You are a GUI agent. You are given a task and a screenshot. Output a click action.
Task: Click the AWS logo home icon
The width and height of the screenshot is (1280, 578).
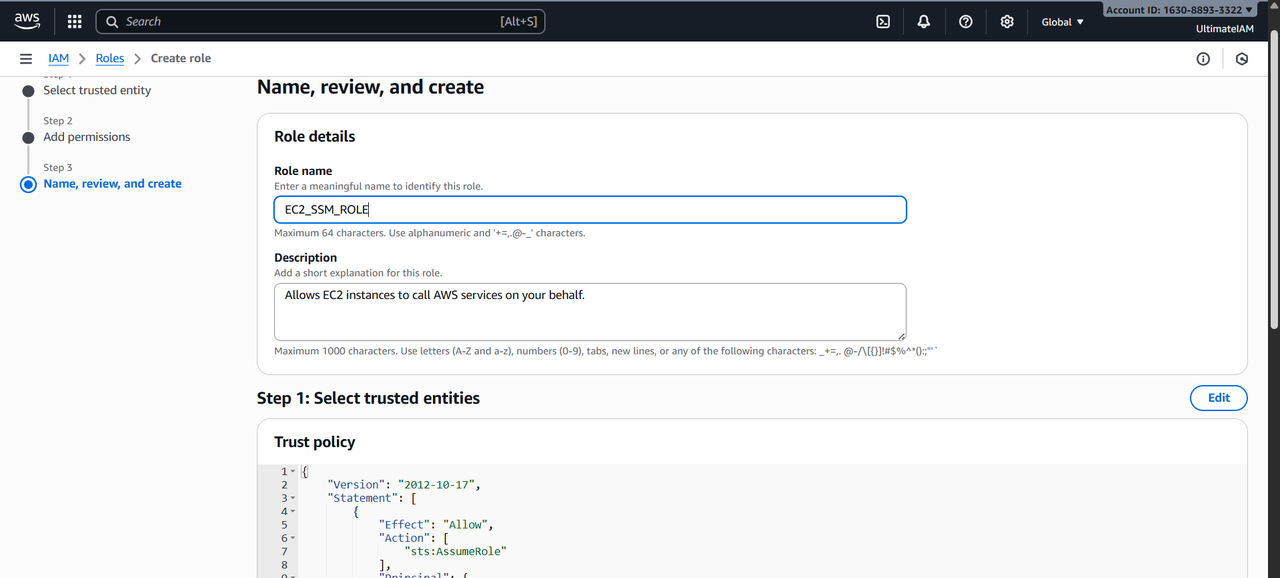(x=27, y=21)
